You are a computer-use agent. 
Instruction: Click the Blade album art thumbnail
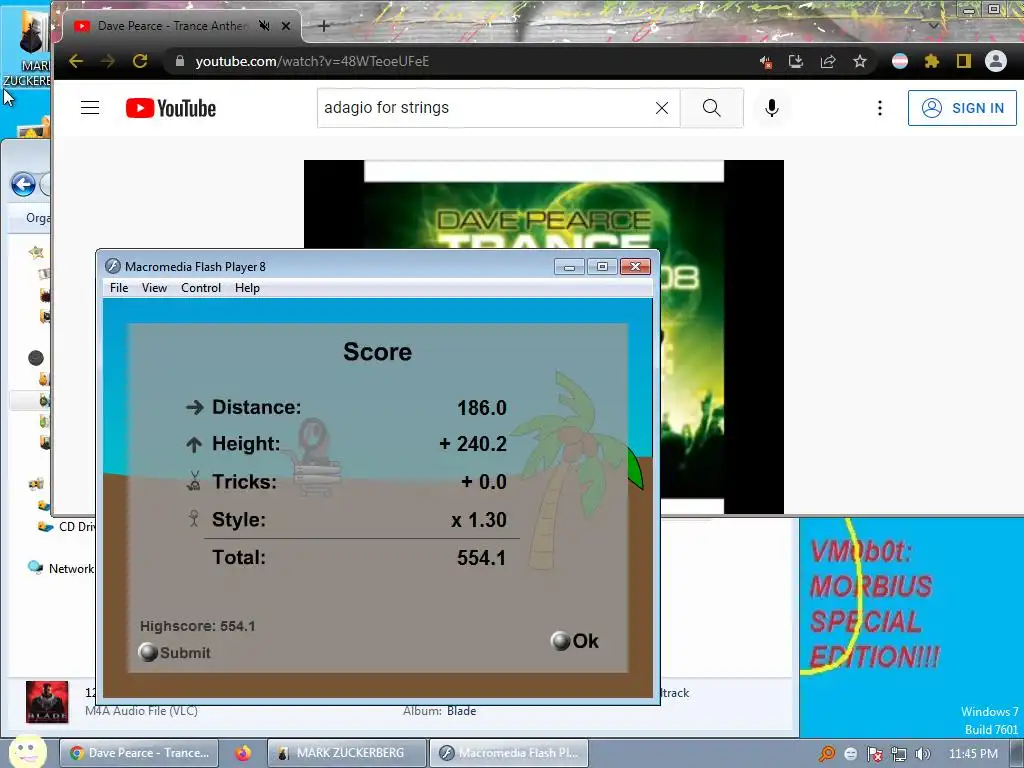point(47,702)
